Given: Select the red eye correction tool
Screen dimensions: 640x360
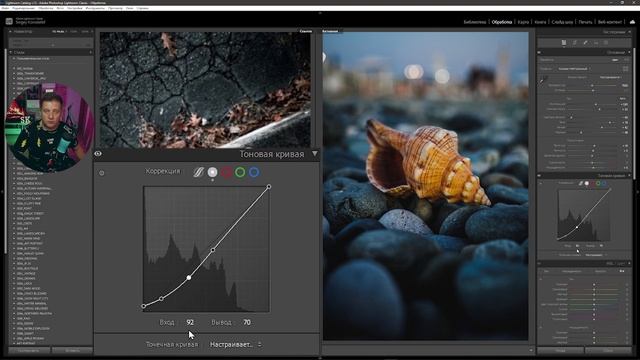Looking at the screenshot, I should pyautogui.click(x=596, y=42).
